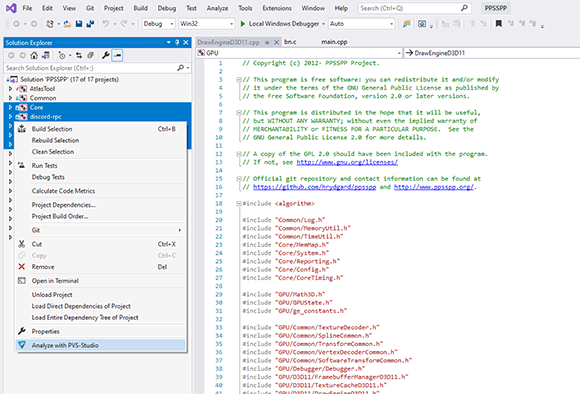Switch to the bn.c tab

pyautogui.click(x=290, y=42)
